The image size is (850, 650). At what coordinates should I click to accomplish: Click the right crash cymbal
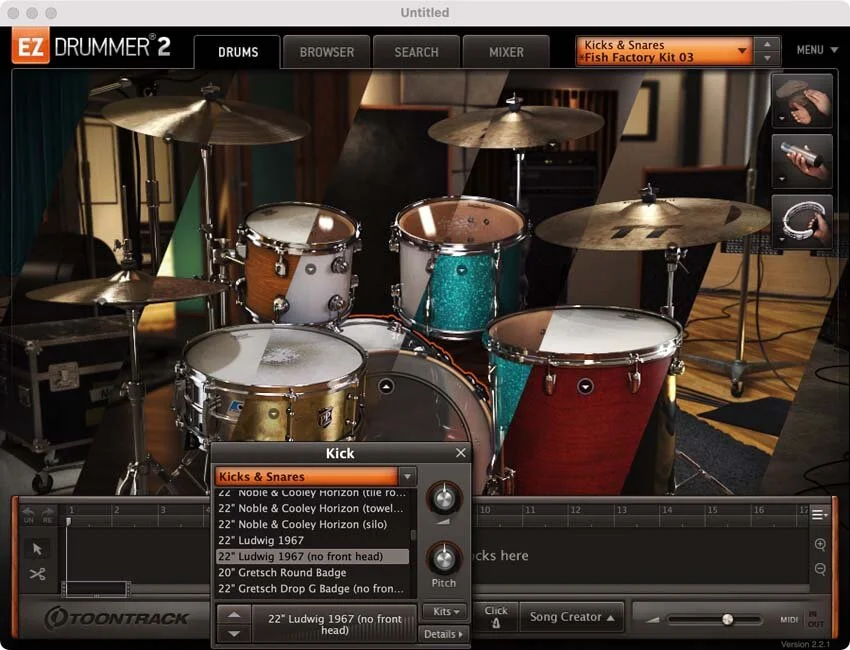[515, 125]
